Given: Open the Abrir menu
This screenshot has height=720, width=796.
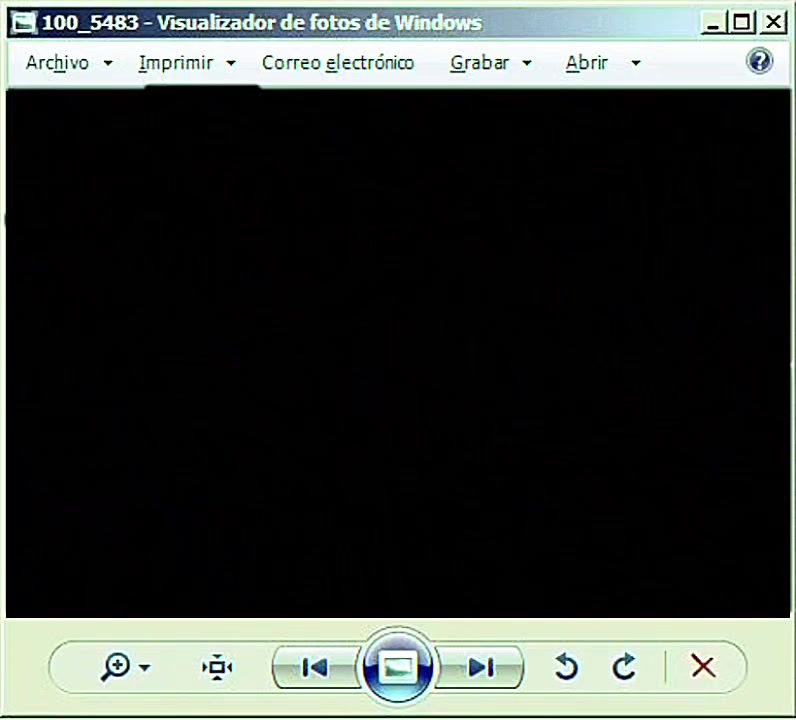Looking at the screenshot, I should pos(586,63).
